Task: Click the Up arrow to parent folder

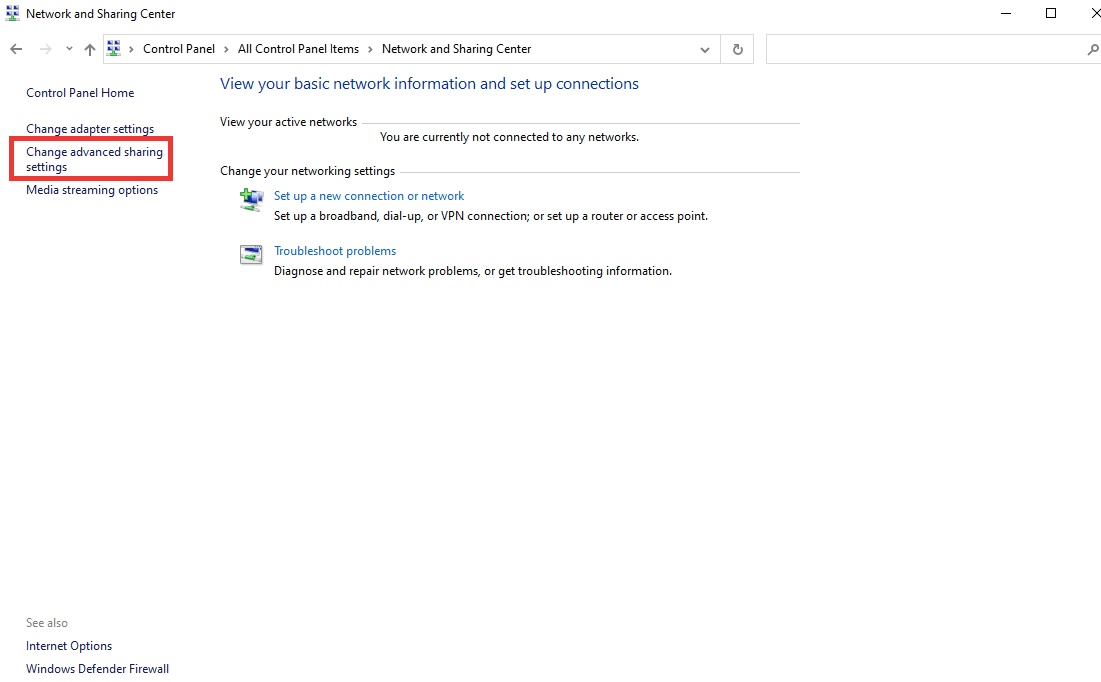Action: tap(90, 49)
